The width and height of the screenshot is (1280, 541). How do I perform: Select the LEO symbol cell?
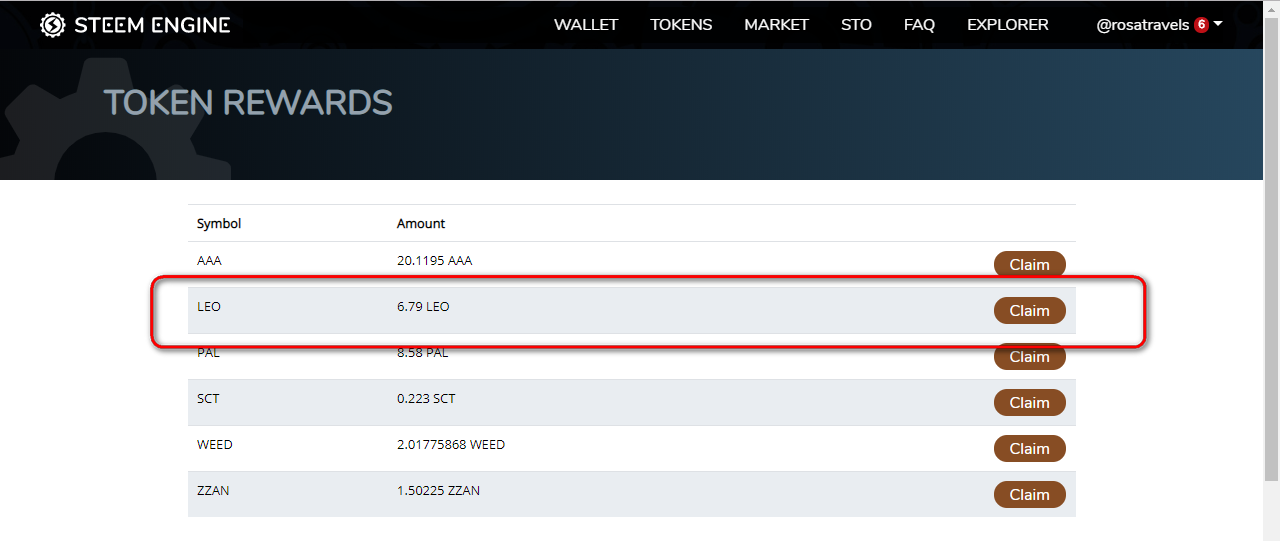[x=209, y=306]
